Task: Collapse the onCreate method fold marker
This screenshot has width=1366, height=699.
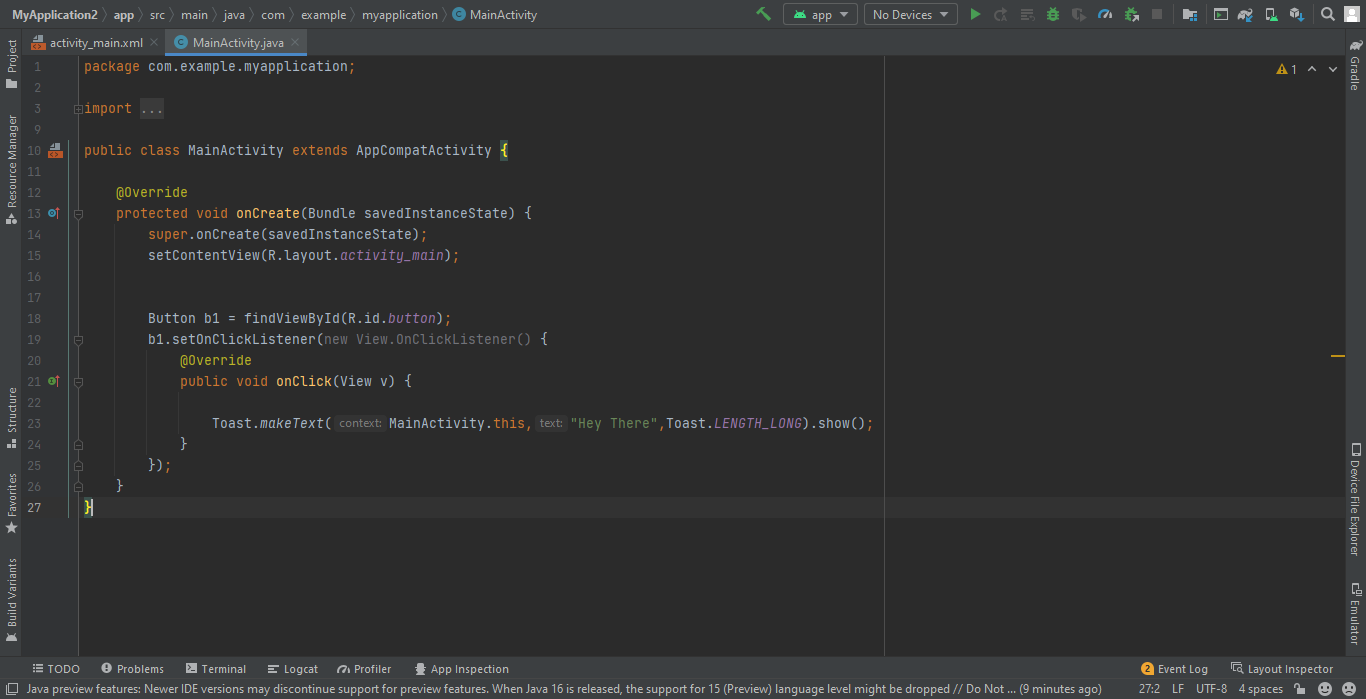Action: point(78,213)
